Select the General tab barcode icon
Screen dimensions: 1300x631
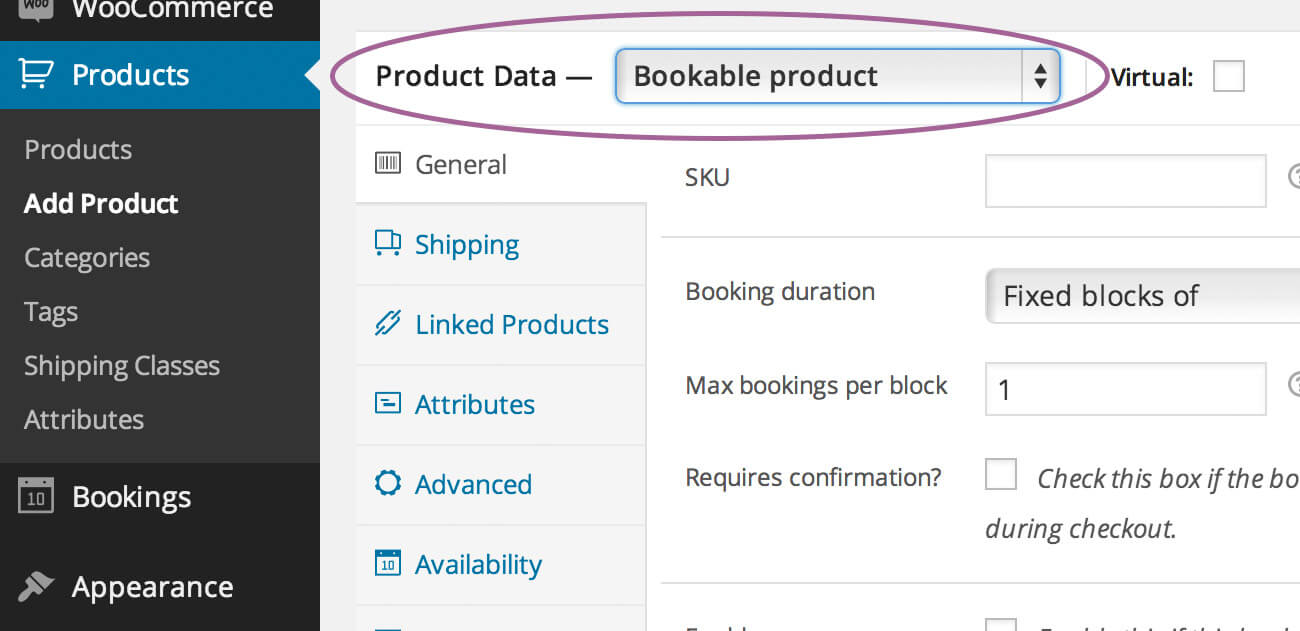point(388,163)
